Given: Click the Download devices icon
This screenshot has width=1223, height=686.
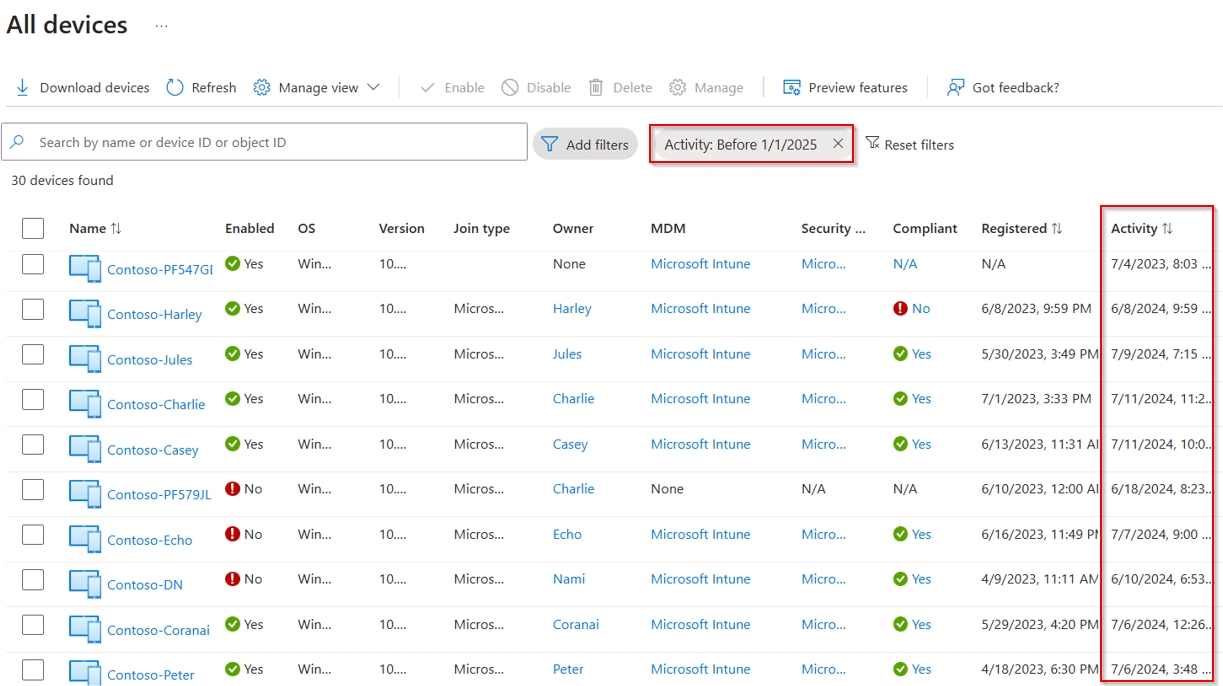Looking at the screenshot, I should [x=21, y=87].
